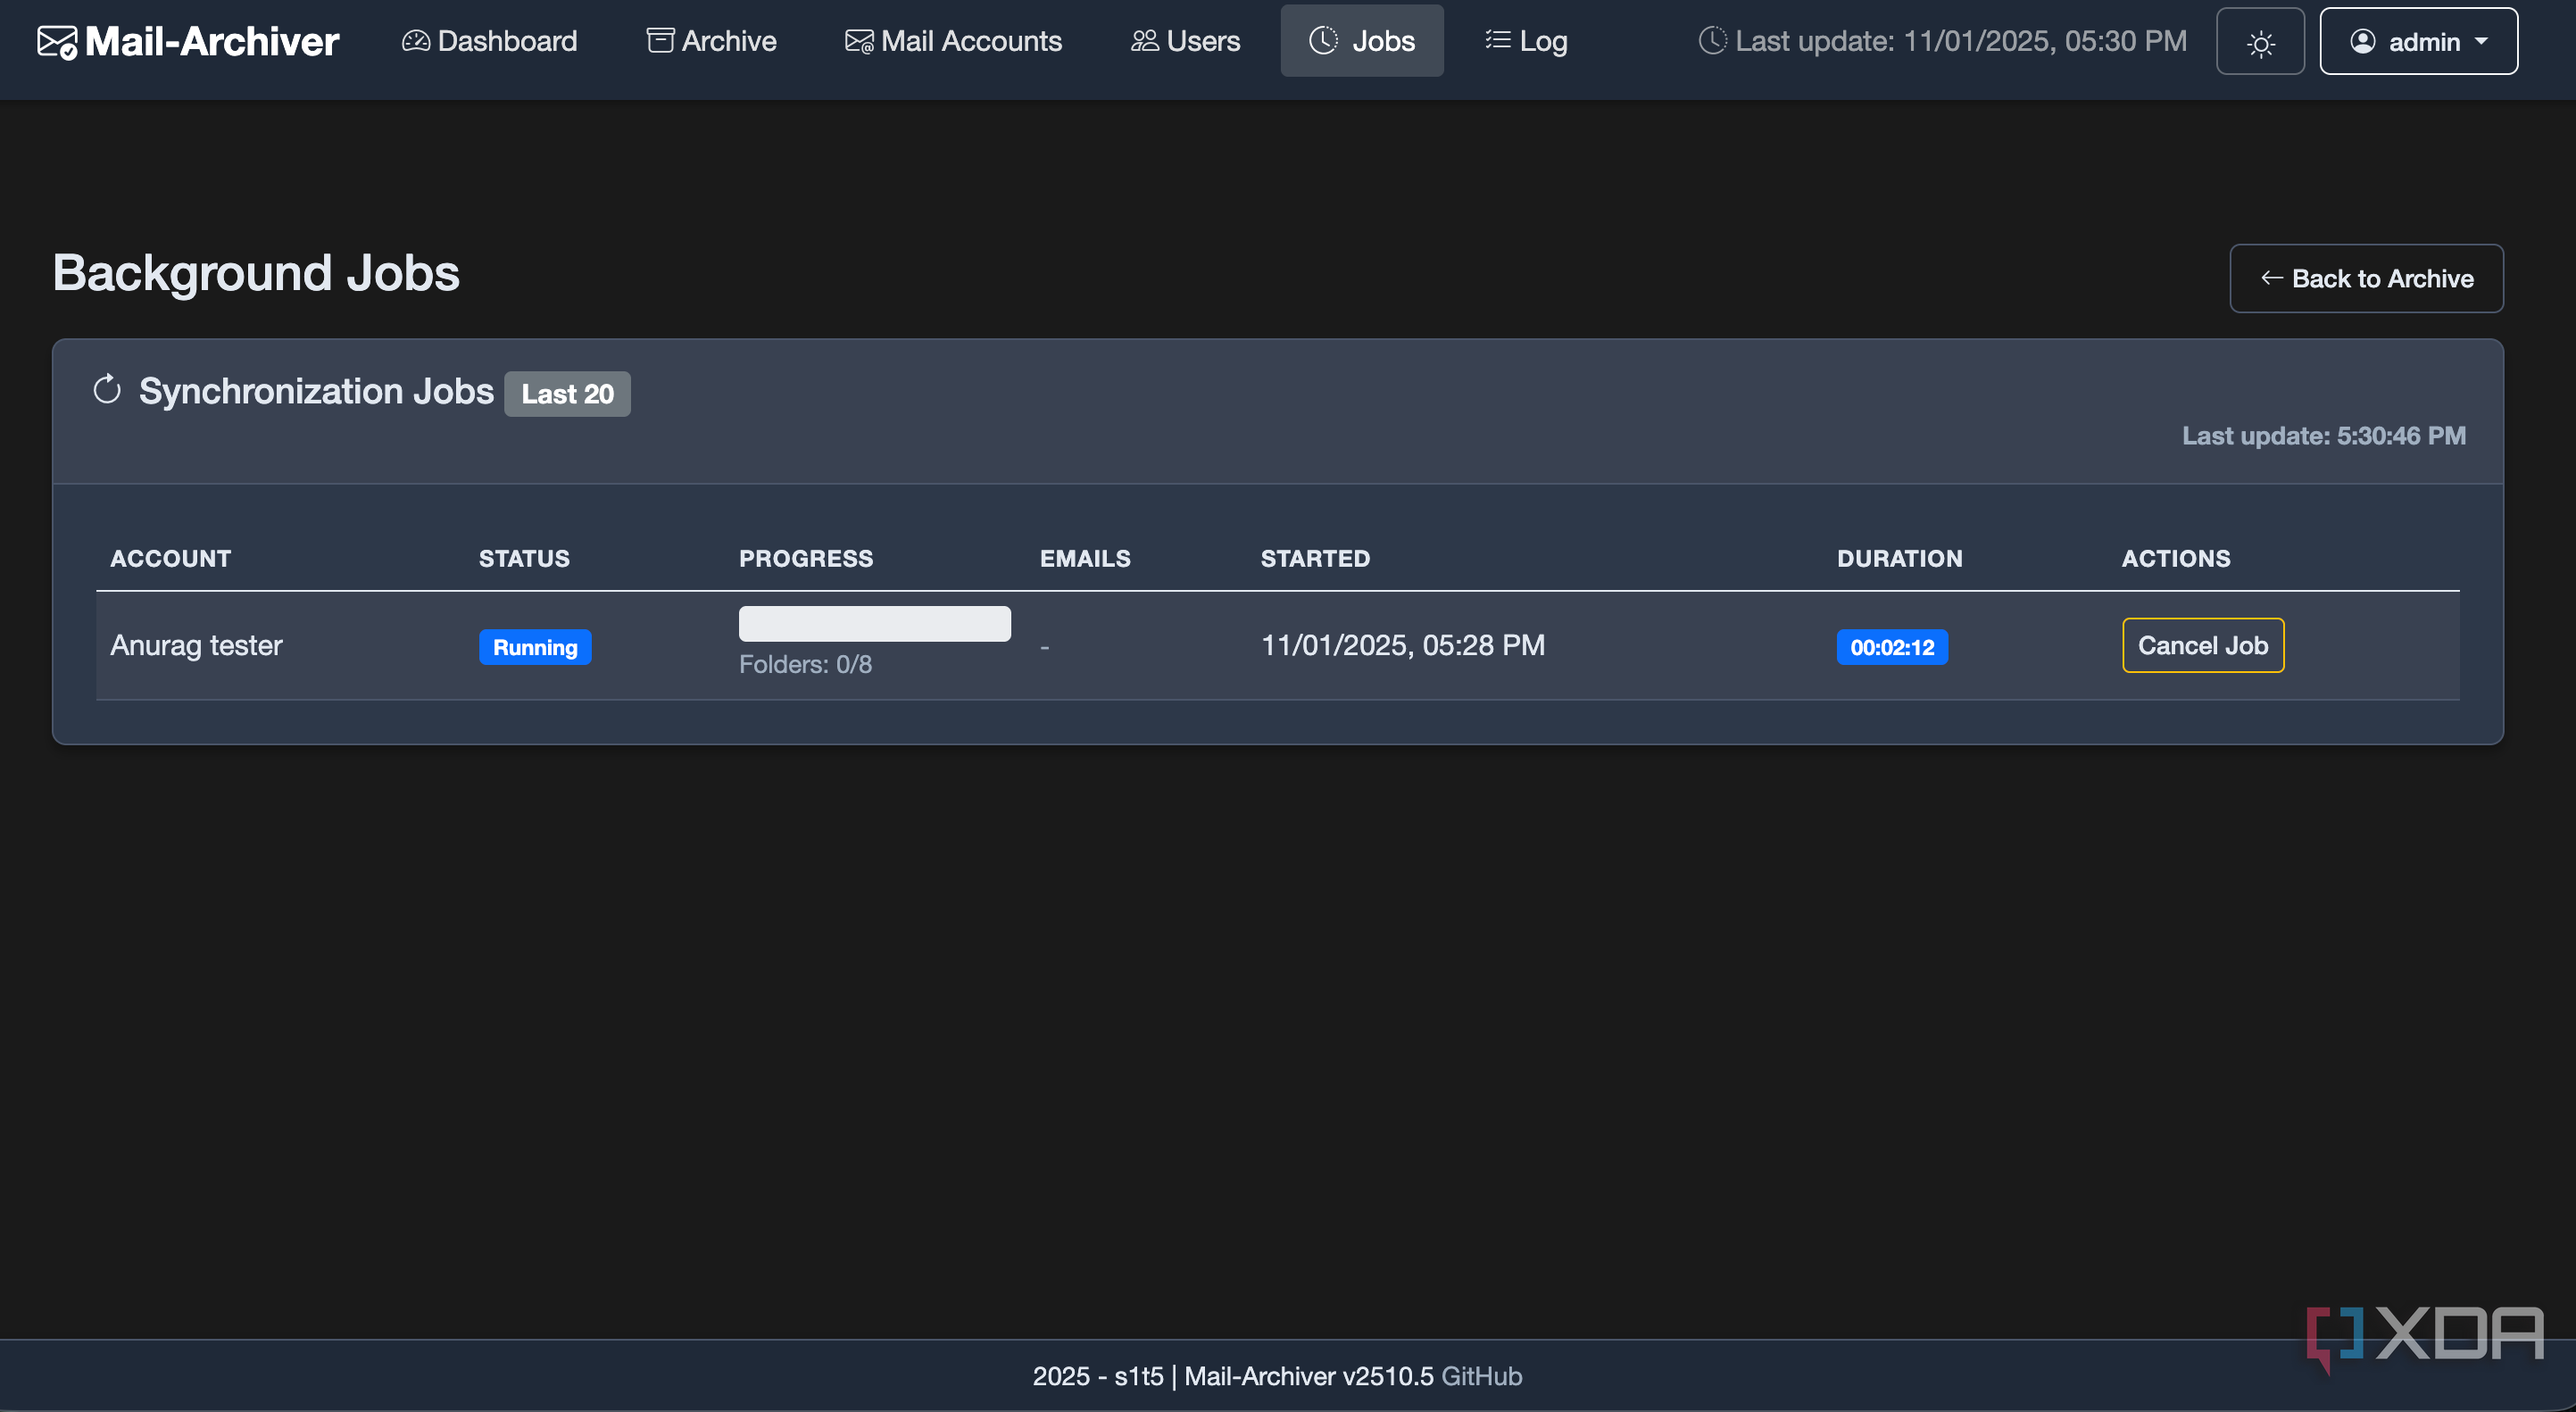Click the Last update 5:30:46 PM text

point(2323,436)
